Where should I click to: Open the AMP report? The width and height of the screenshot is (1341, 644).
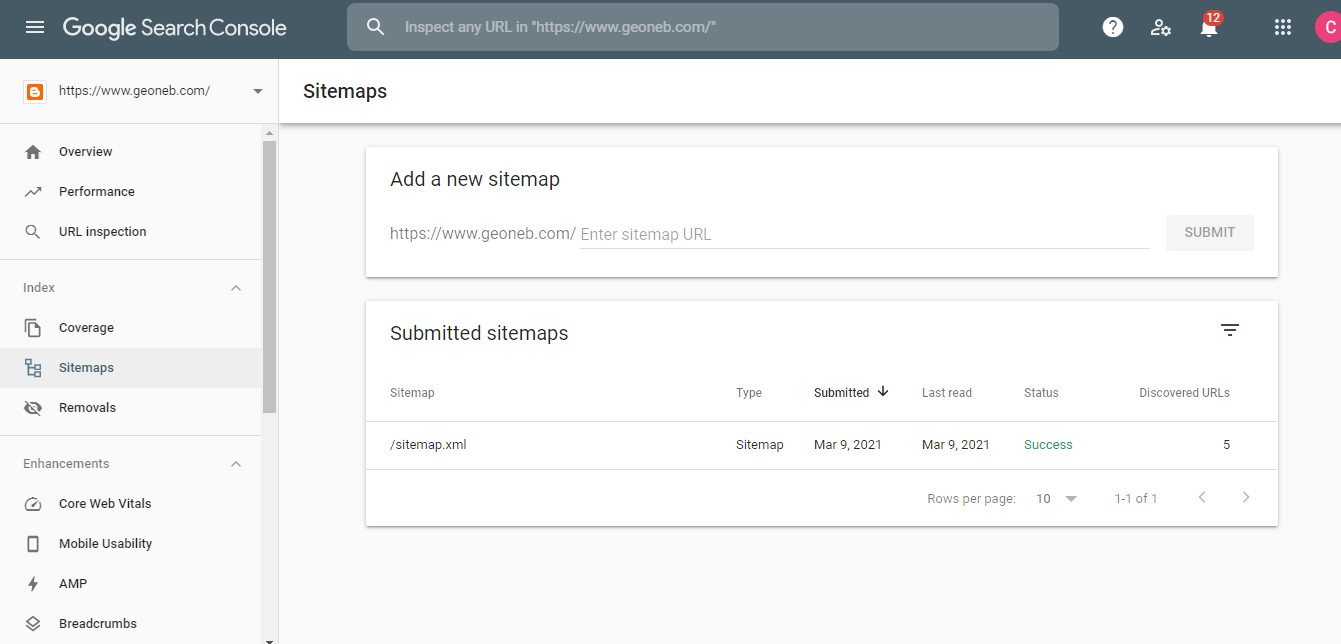[131, 584]
